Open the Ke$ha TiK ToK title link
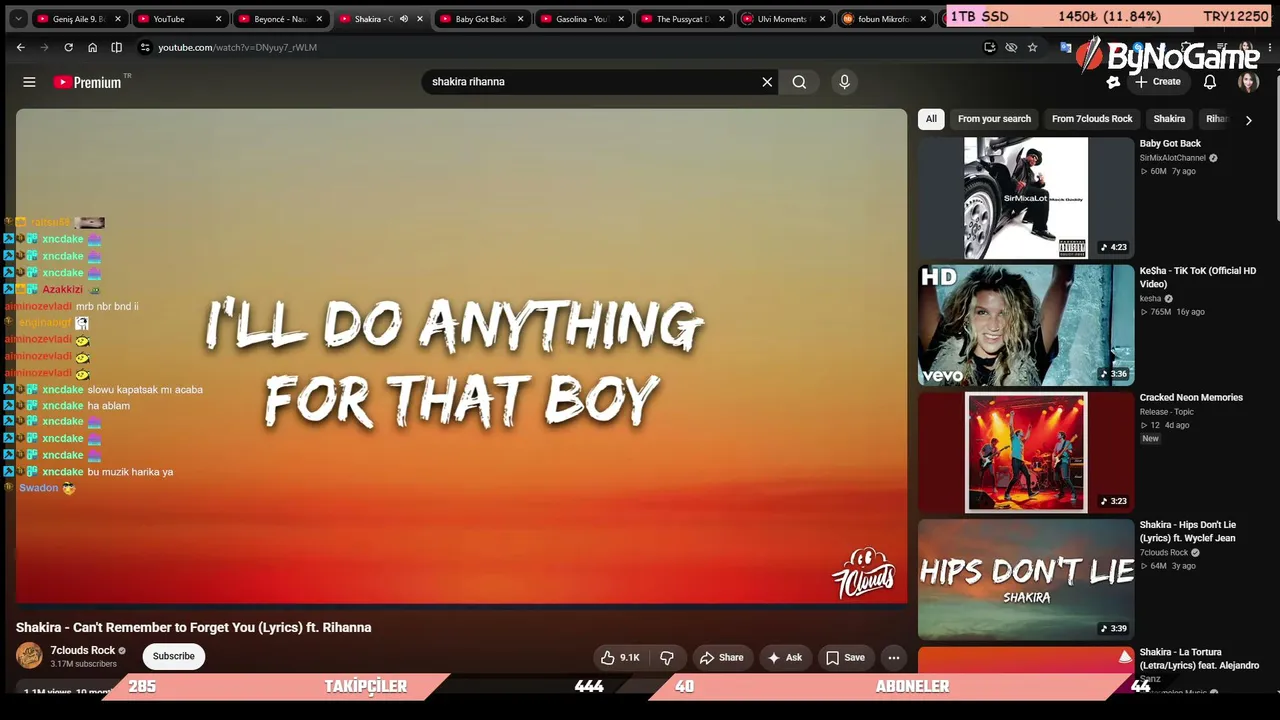Image resolution: width=1280 pixels, height=720 pixels. (1198, 277)
